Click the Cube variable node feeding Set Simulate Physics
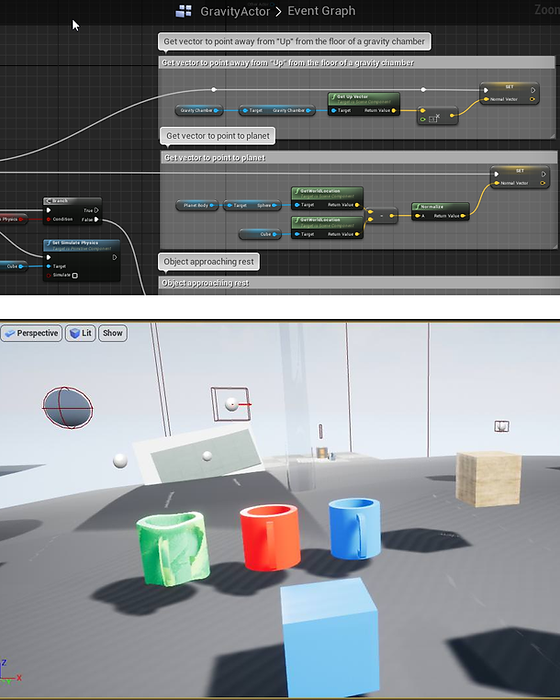 click(x=13, y=266)
